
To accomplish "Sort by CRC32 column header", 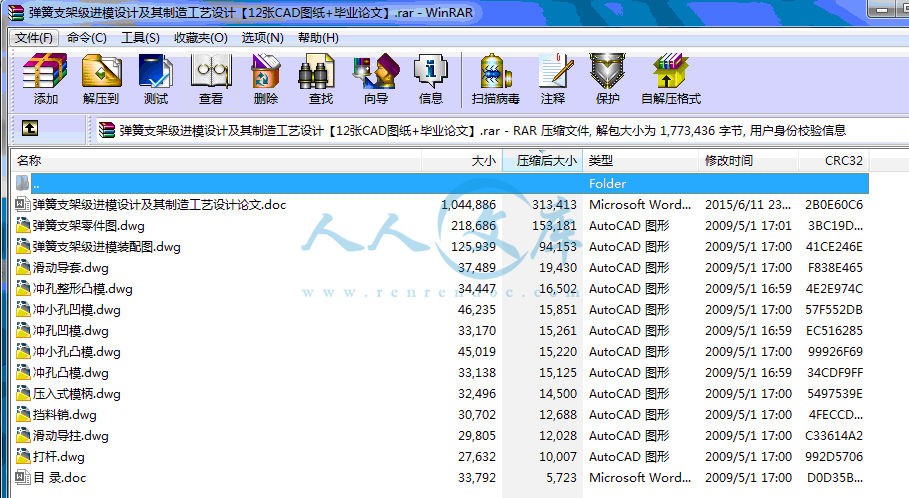I will click(833, 161).
